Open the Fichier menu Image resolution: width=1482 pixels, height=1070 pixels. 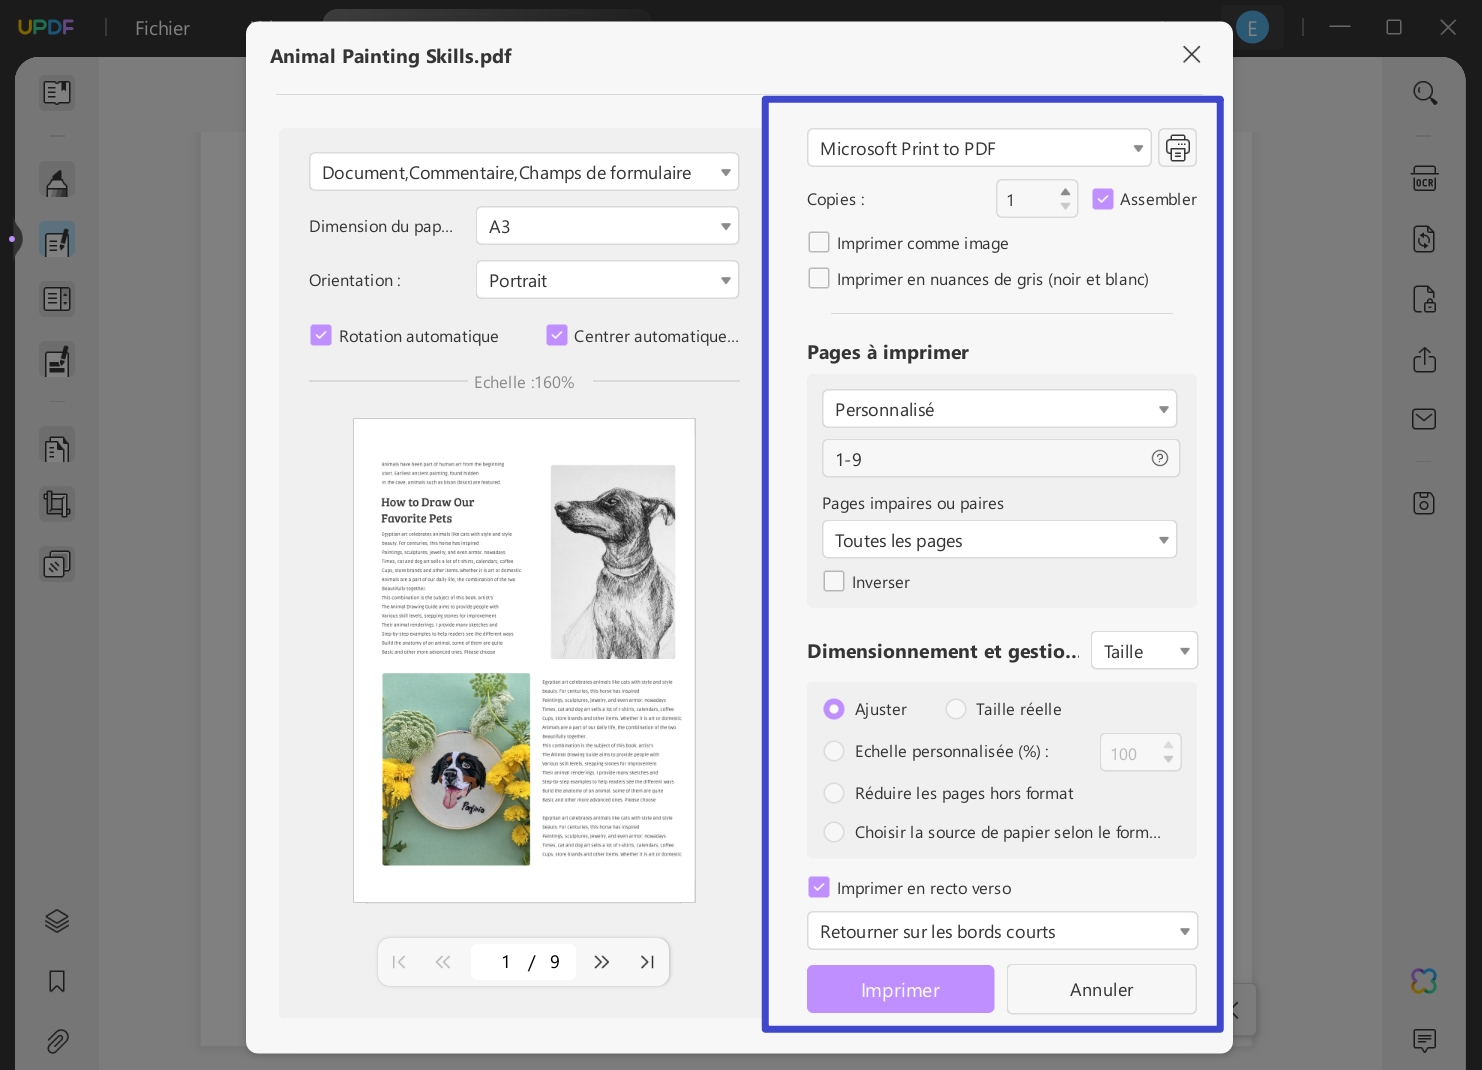click(x=162, y=28)
